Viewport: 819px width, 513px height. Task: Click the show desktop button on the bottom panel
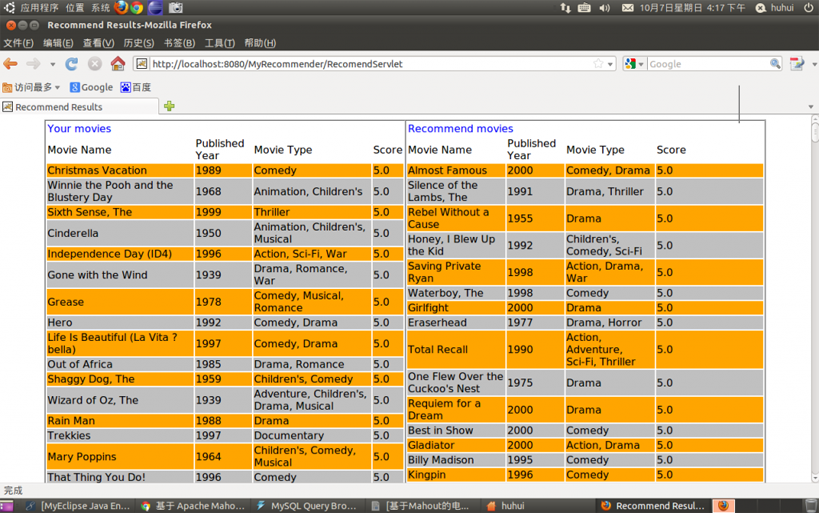7,506
